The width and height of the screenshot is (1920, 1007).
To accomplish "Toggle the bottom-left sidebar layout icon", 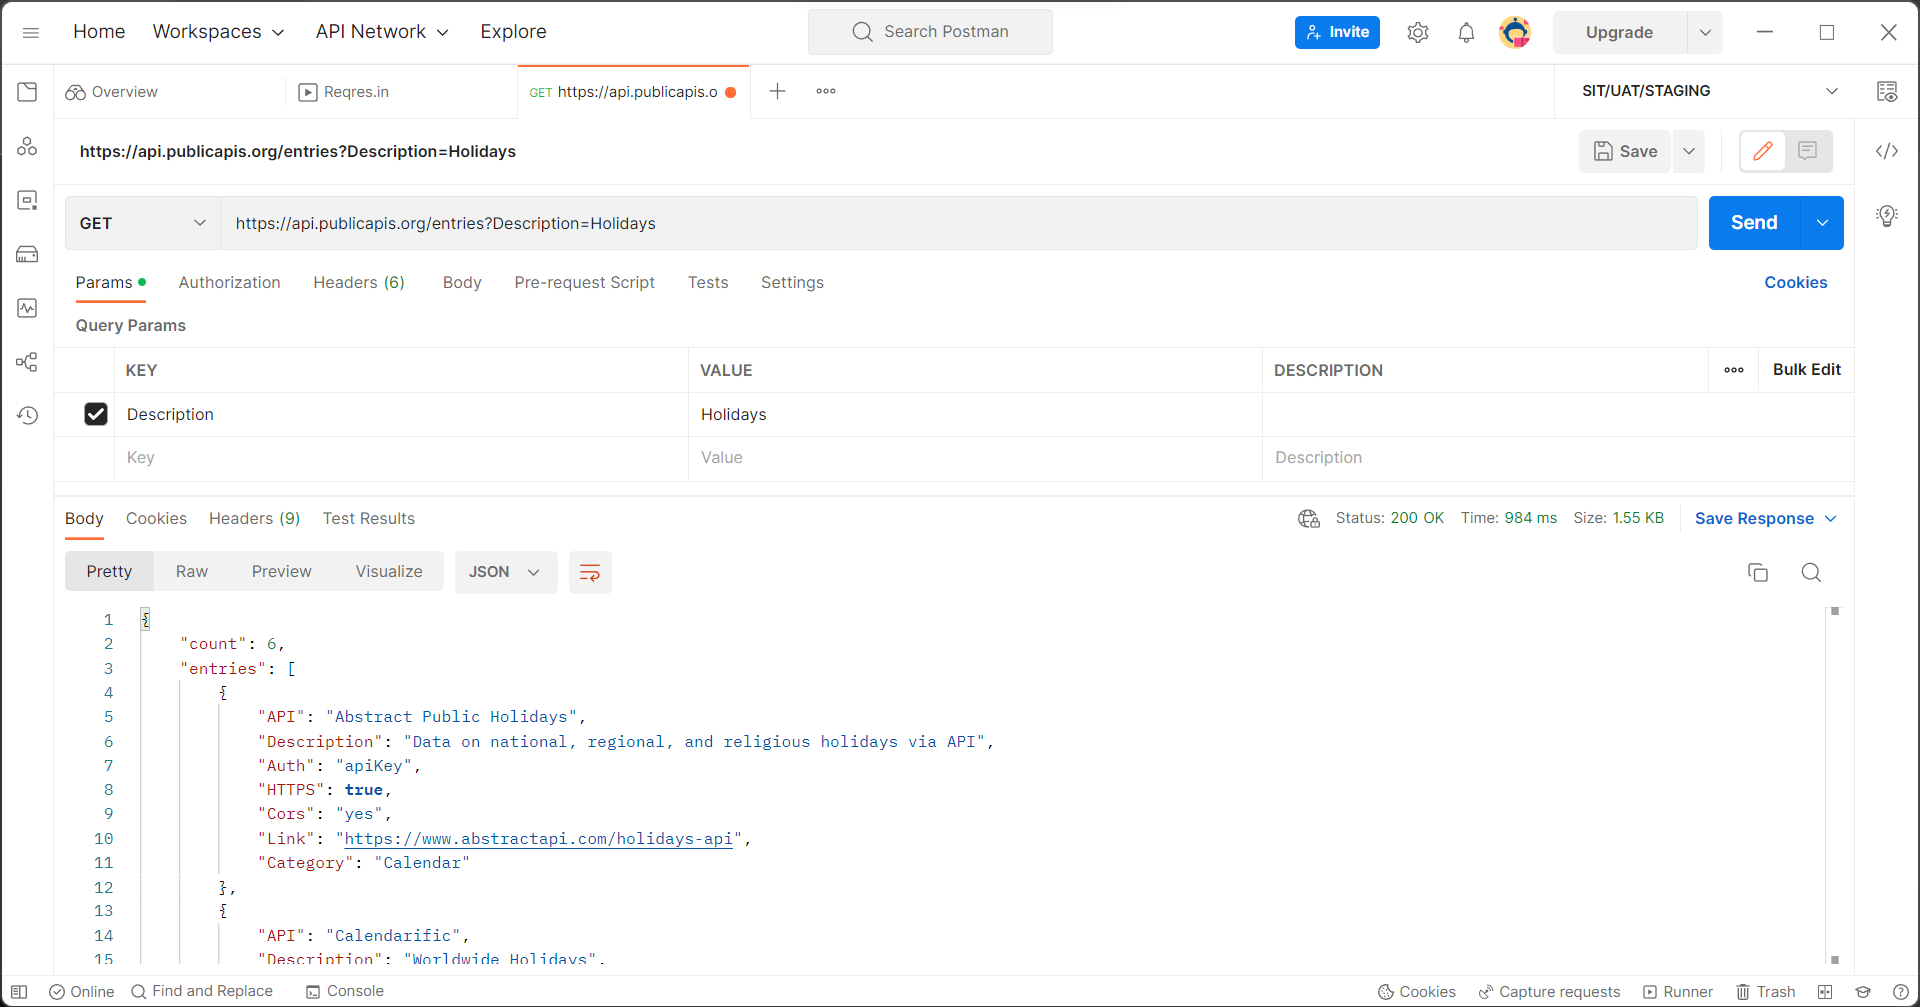I will click(x=19, y=992).
